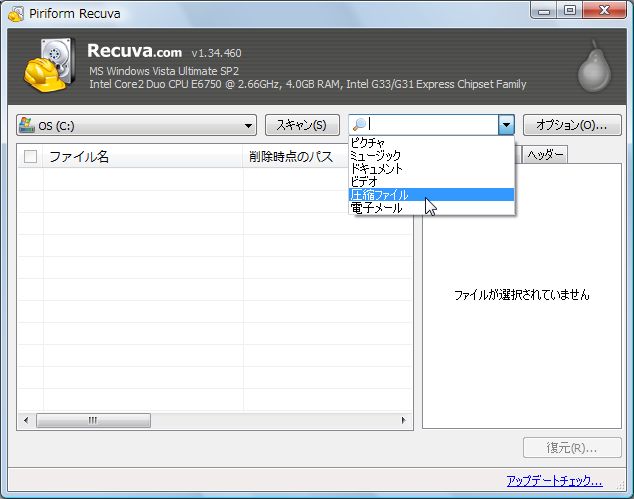
Task: Click the magnifier icon in filter box
Action: [359, 125]
